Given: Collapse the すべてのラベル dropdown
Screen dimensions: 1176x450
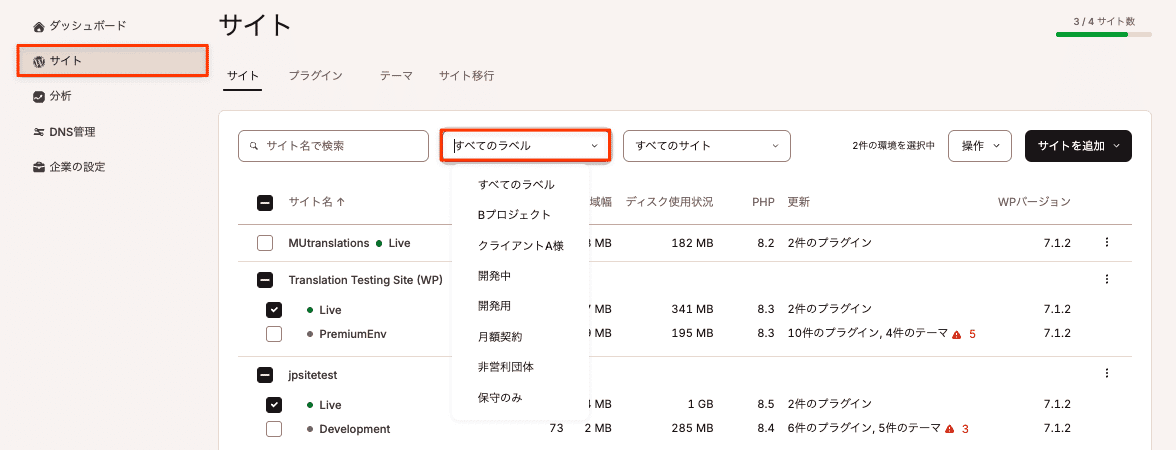Looking at the screenshot, I should [x=526, y=146].
